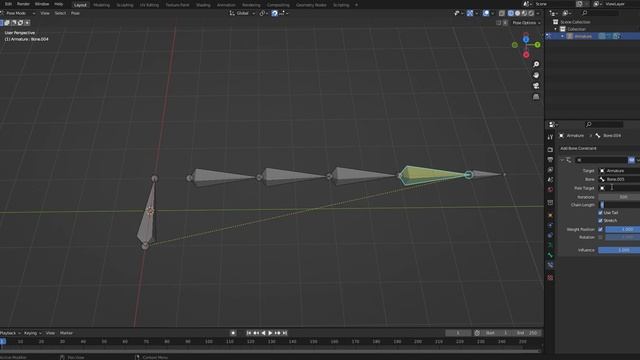Open the Object Constraints tab icon

pyautogui.click(x=550, y=235)
